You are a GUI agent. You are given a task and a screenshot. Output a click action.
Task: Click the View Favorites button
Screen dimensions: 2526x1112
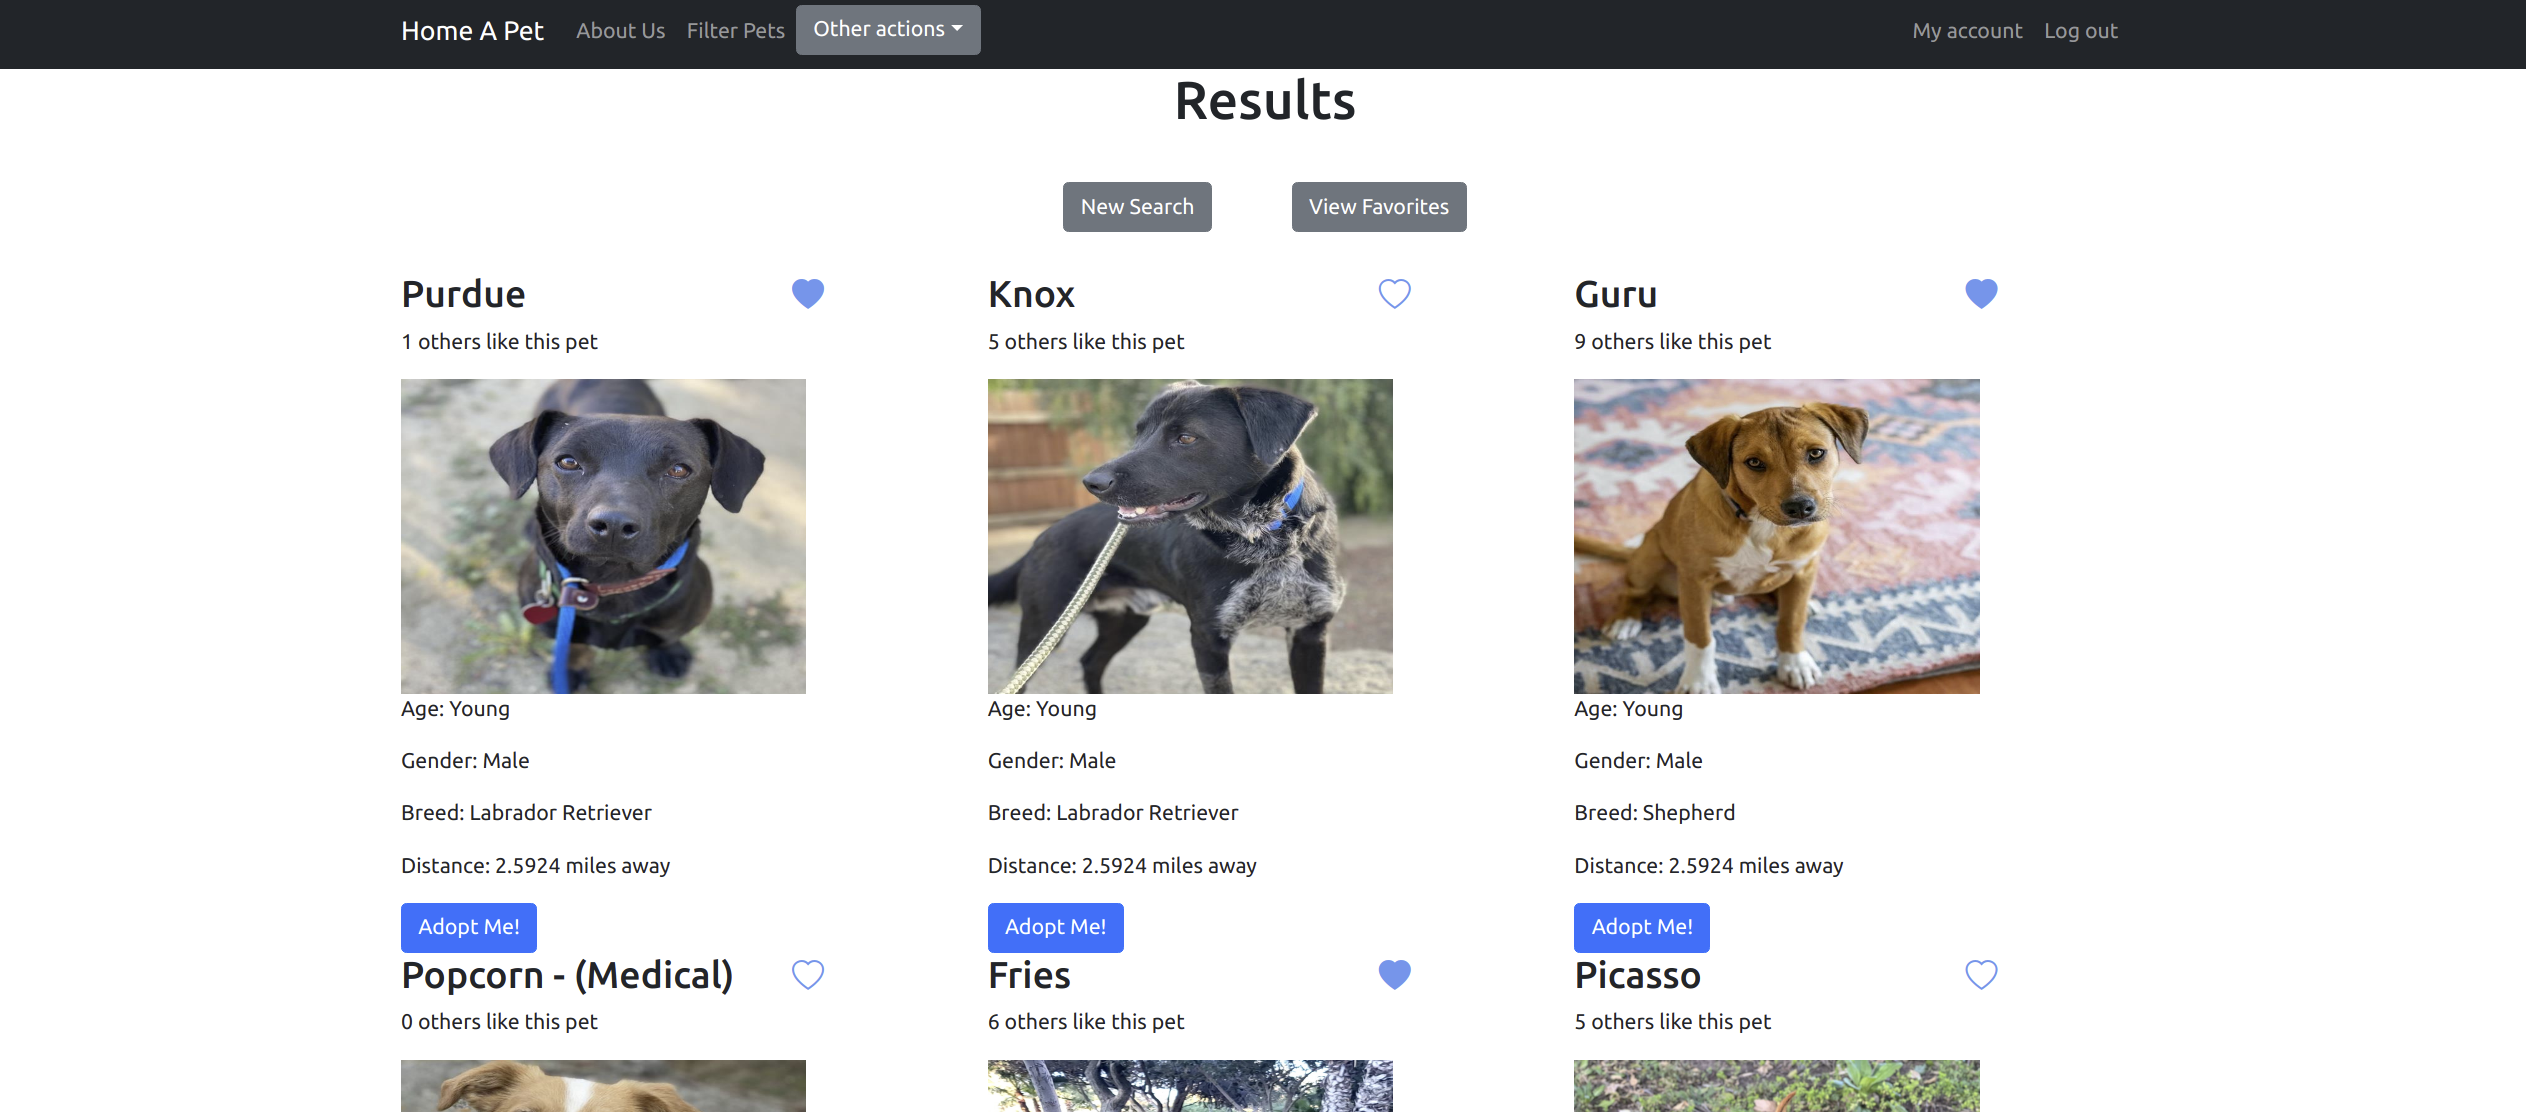(x=1379, y=207)
